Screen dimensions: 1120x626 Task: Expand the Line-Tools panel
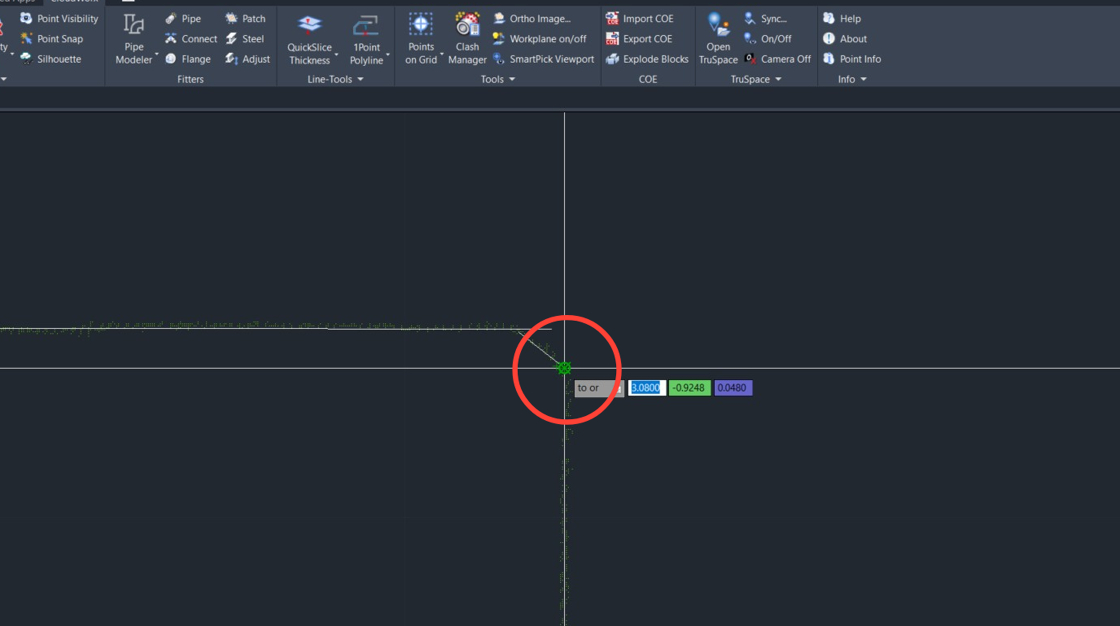(x=335, y=79)
